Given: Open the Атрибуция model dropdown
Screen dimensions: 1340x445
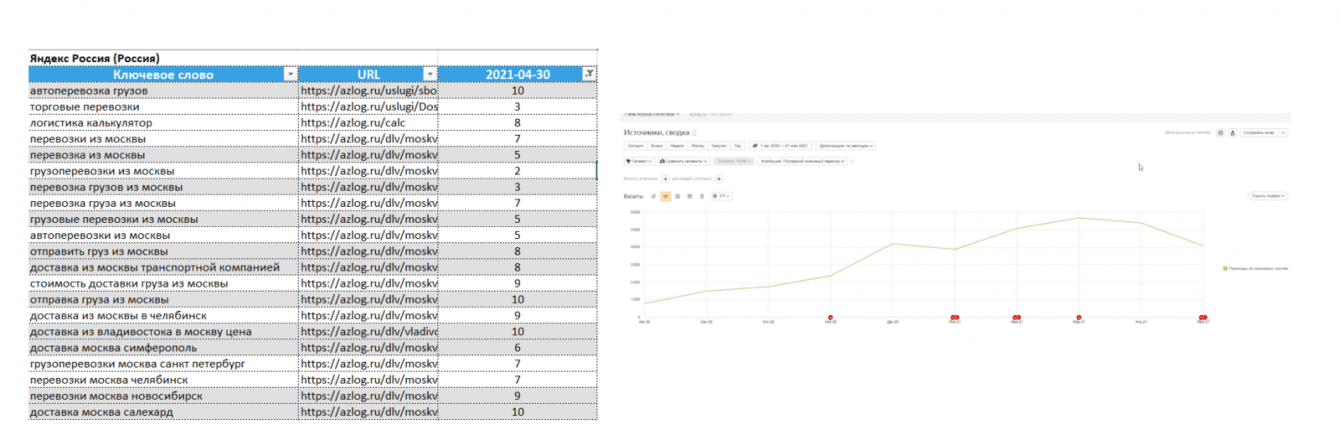Looking at the screenshot, I should (802, 161).
